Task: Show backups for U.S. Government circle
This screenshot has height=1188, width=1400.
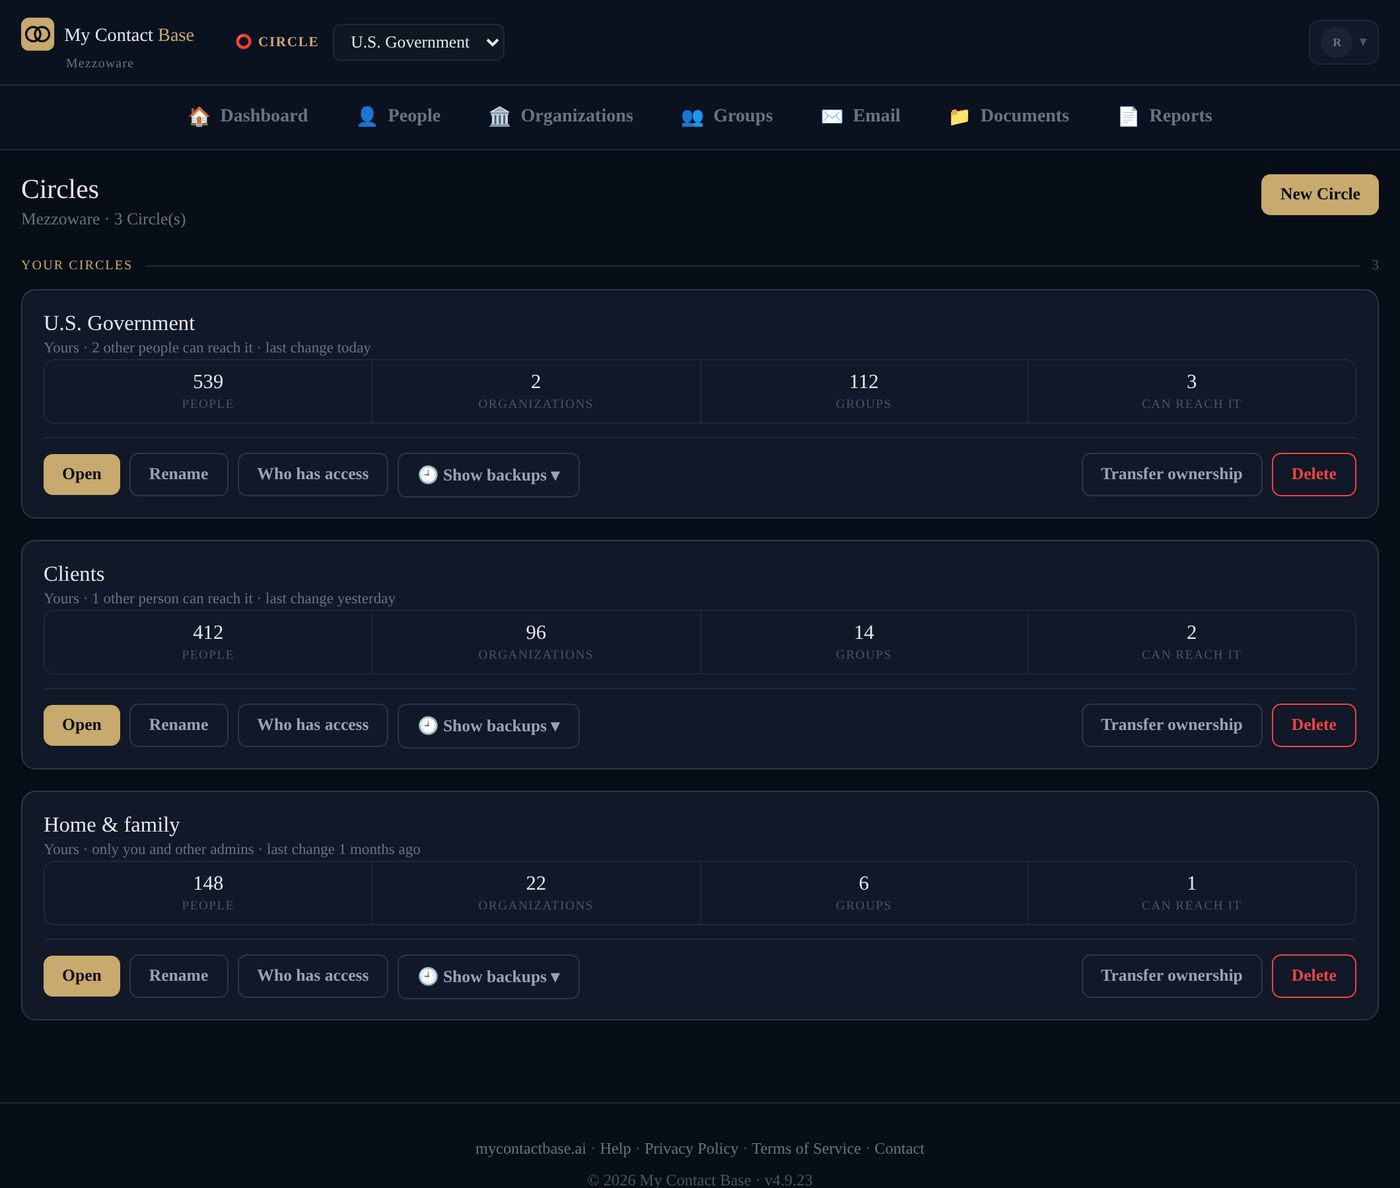Action: coord(488,475)
